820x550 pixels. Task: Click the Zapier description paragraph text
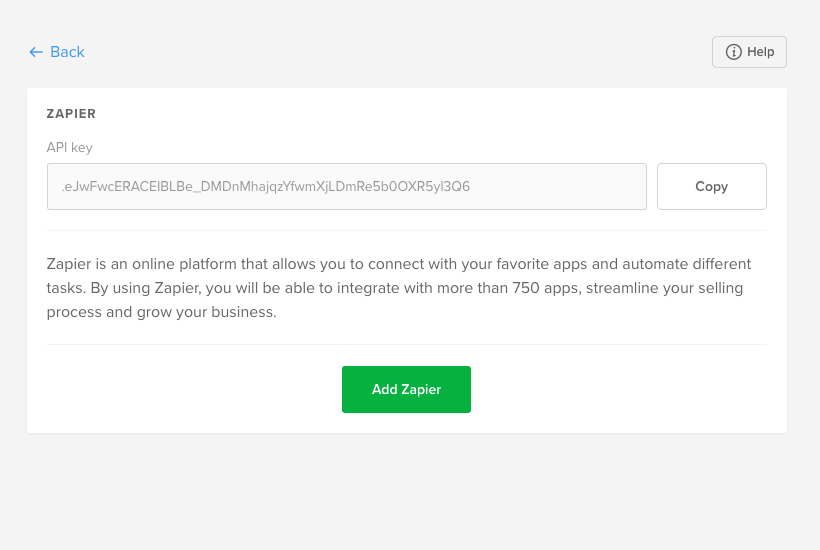click(398, 288)
